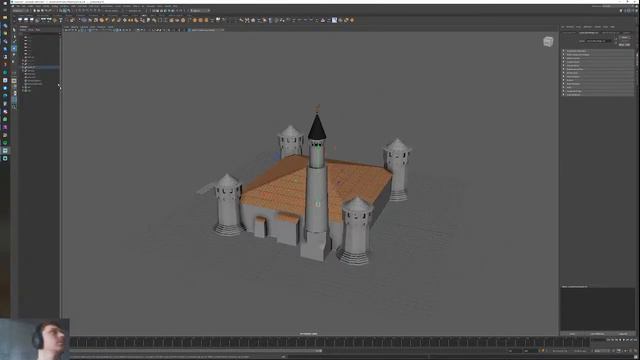Viewport: 640px width, 360px height.
Task: Click the playback range slider bar
Action: pos(196,351)
